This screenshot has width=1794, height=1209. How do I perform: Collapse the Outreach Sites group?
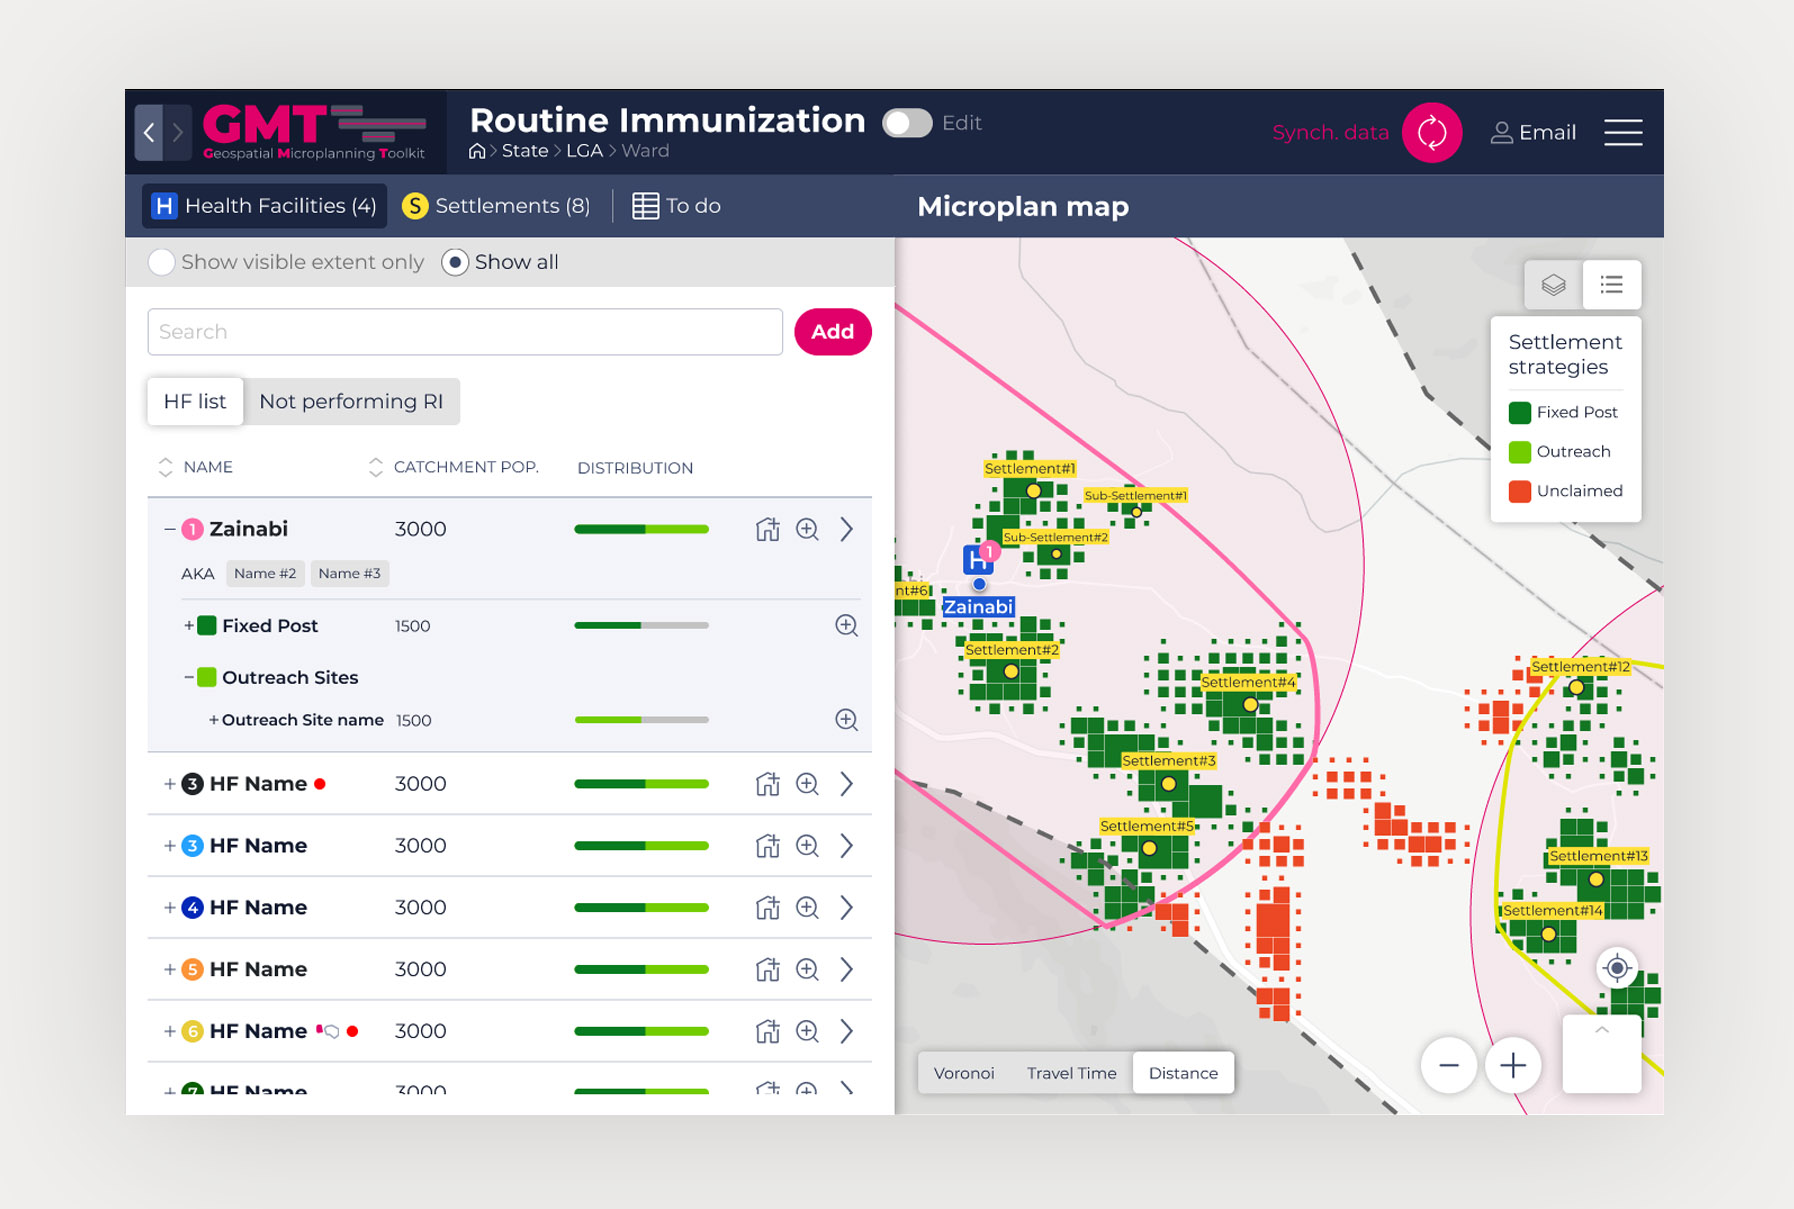click(x=189, y=677)
